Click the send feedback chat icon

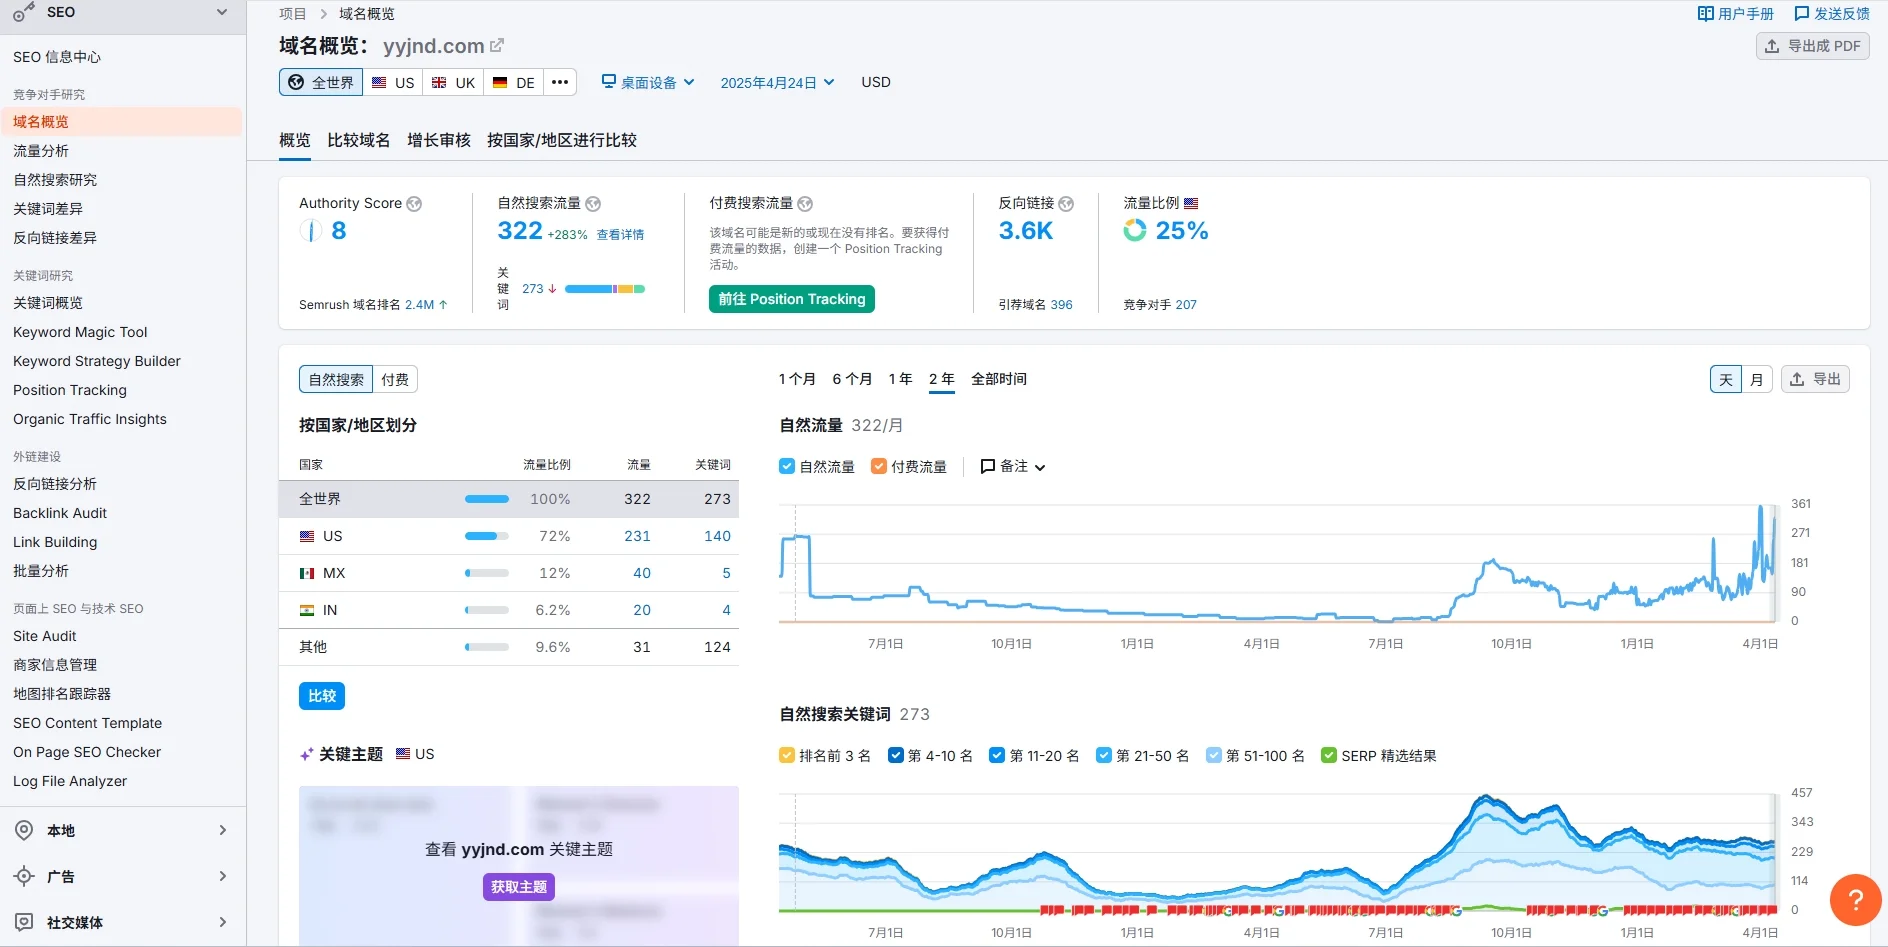(x=1802, y=14)
